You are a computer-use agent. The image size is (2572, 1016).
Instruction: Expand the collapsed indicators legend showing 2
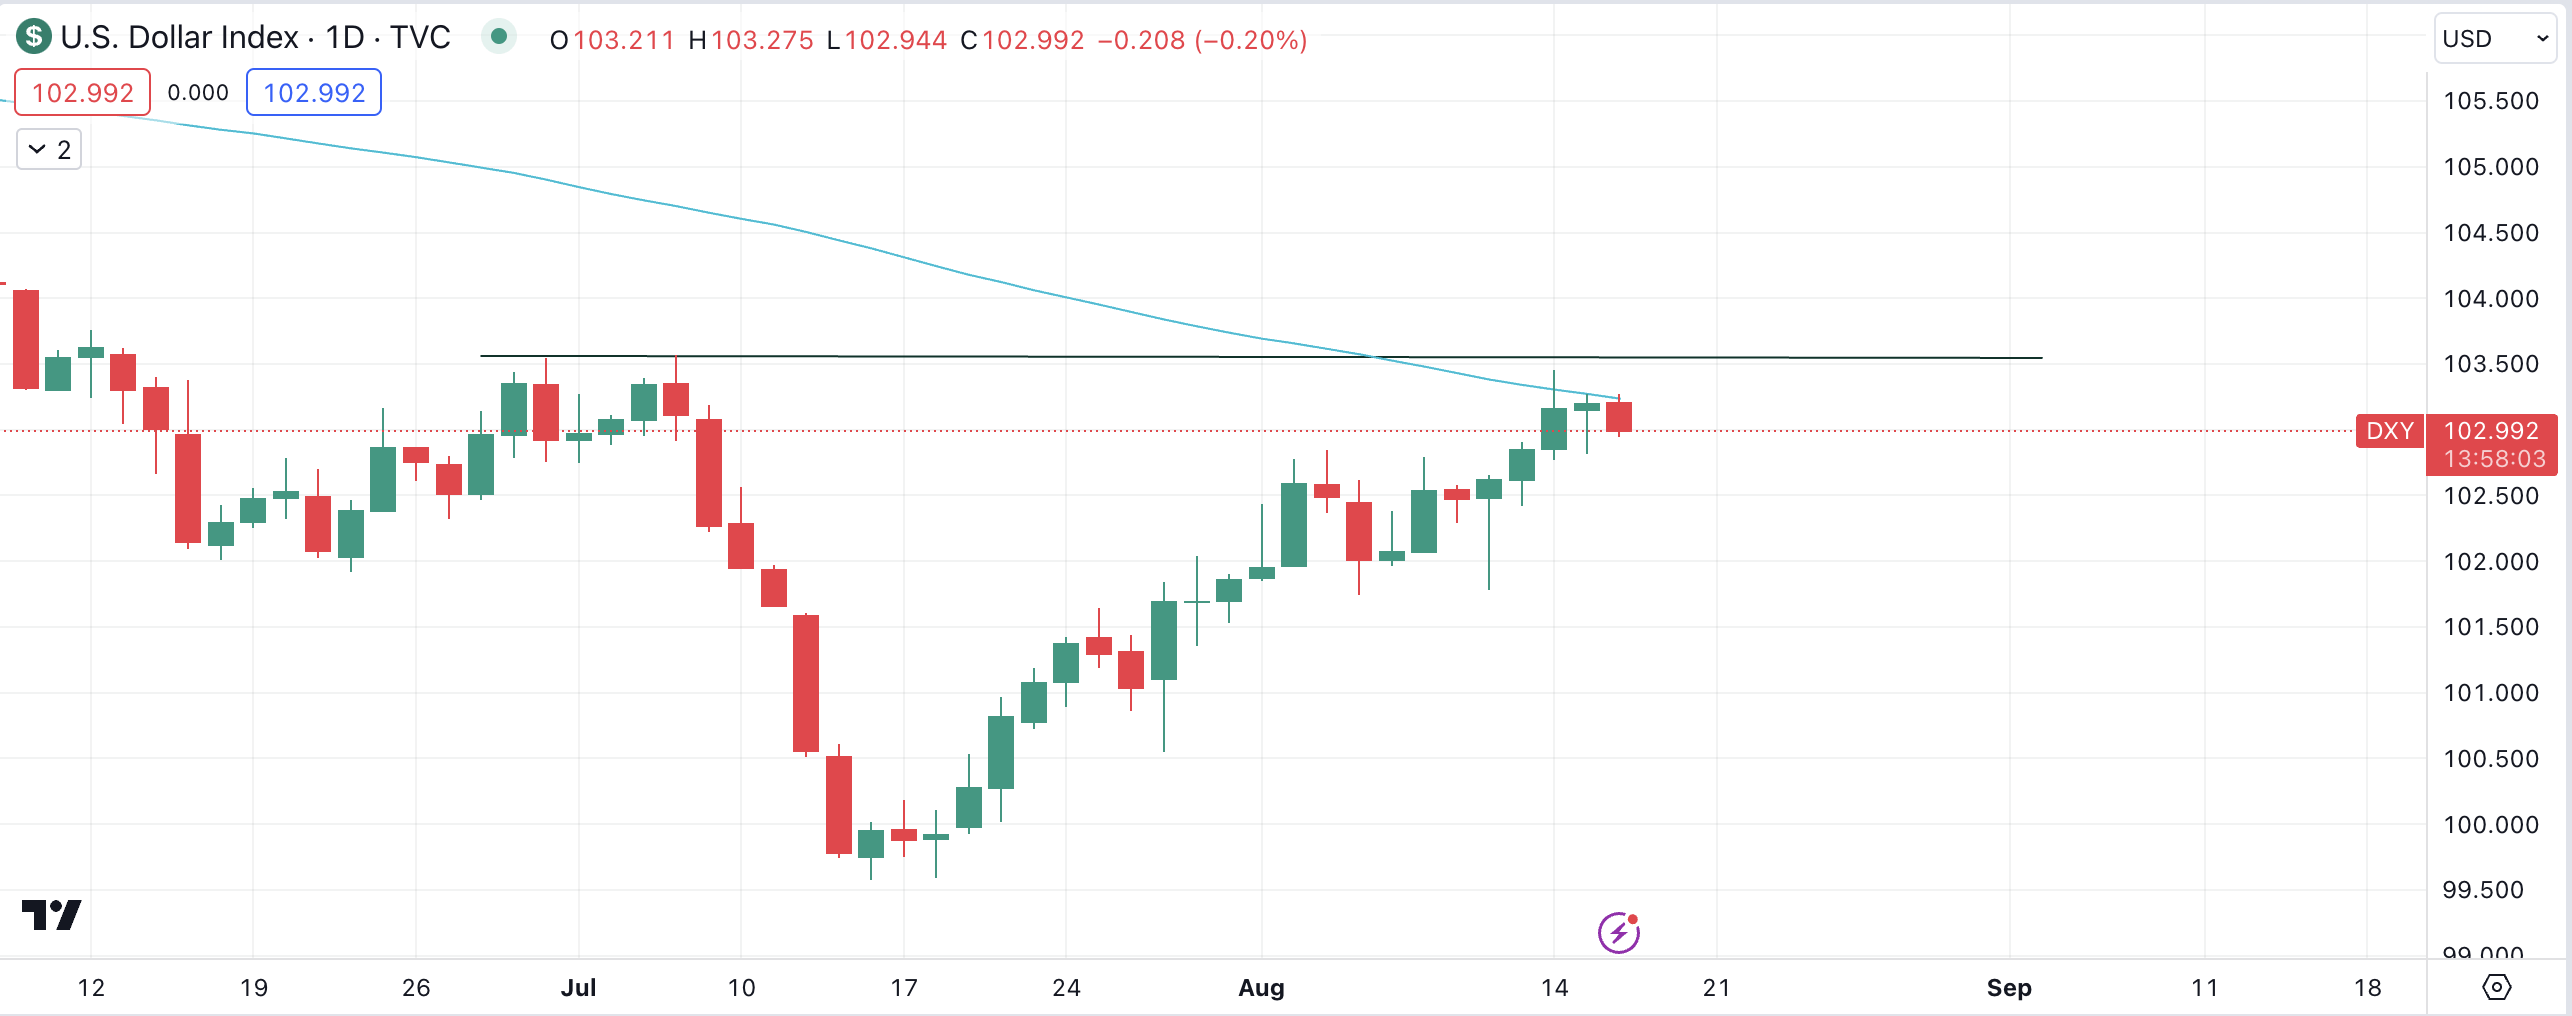click(x=49, y=150)
